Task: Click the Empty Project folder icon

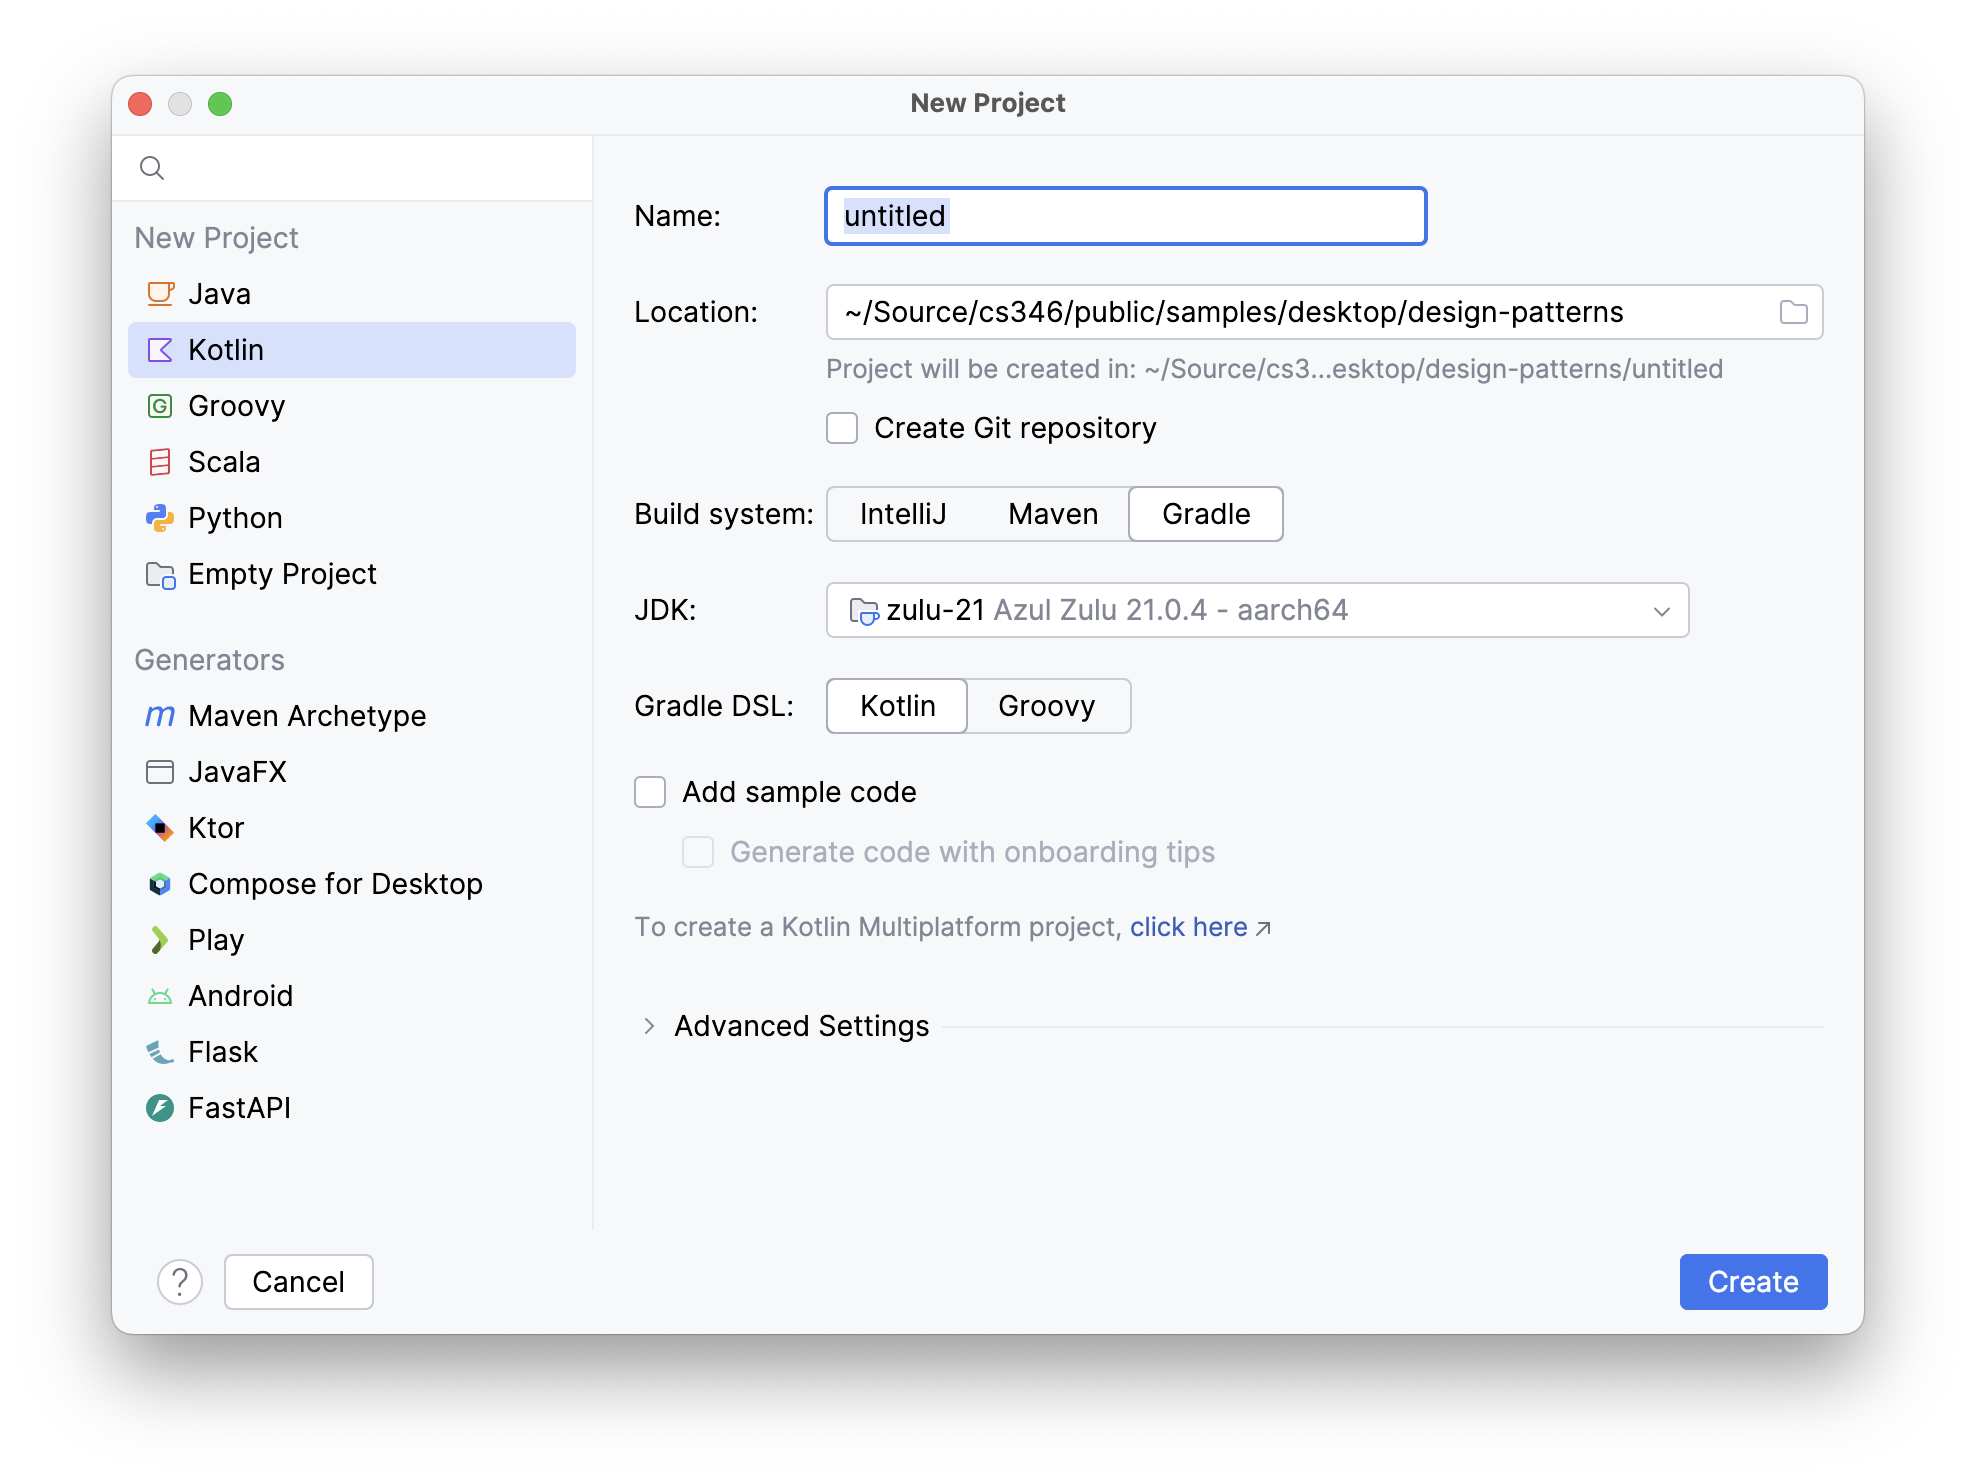Action: pos(160,575)
